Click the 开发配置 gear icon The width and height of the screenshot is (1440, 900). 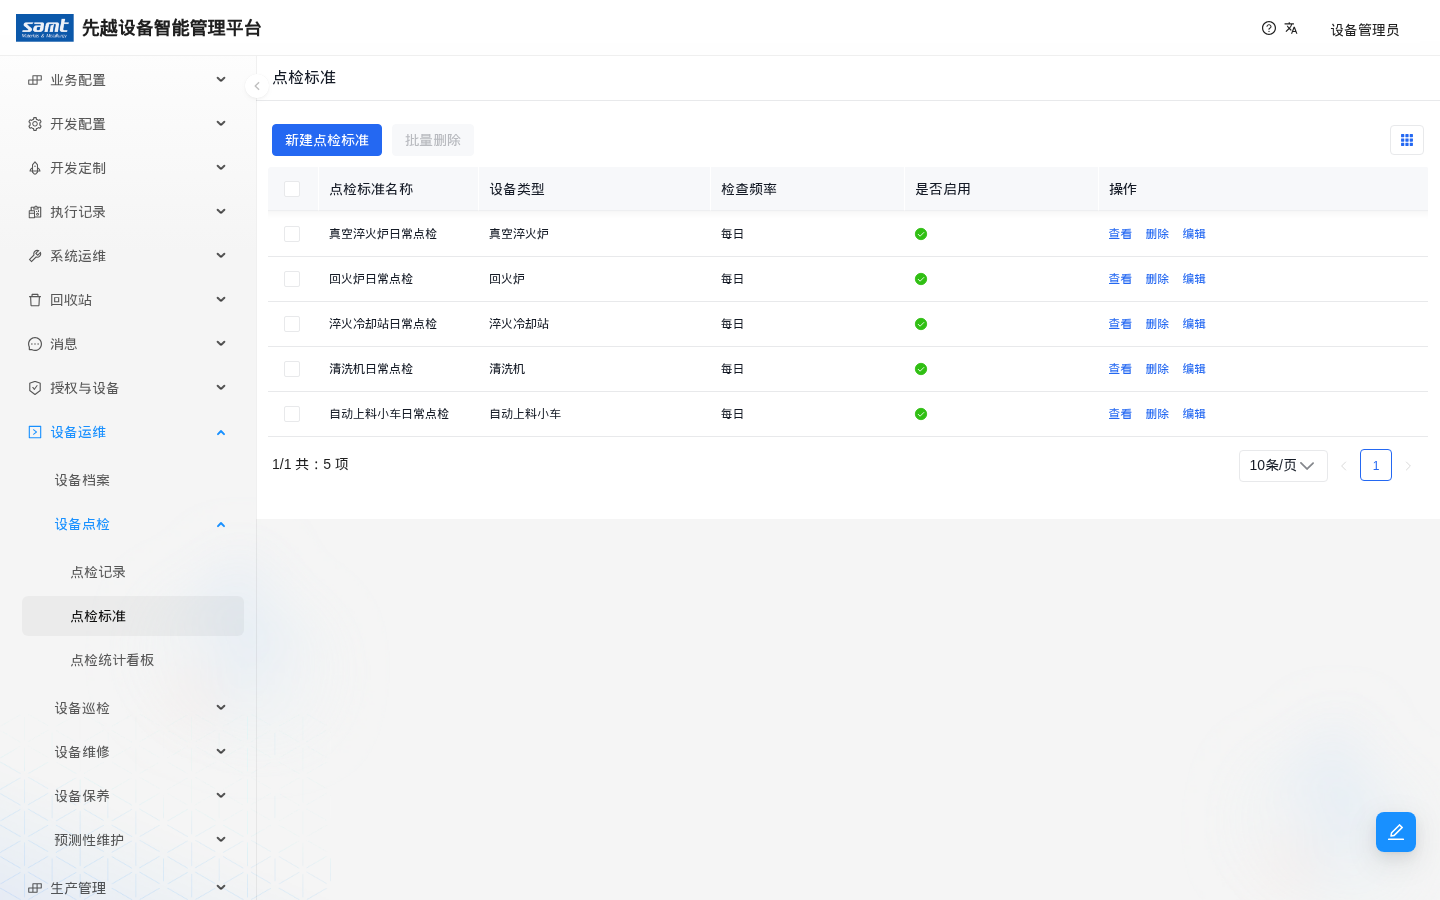(x=35, y=124)
